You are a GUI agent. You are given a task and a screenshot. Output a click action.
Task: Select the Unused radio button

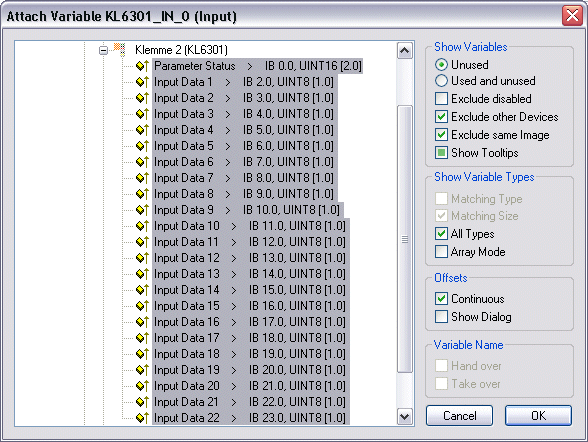click(441, 64)
